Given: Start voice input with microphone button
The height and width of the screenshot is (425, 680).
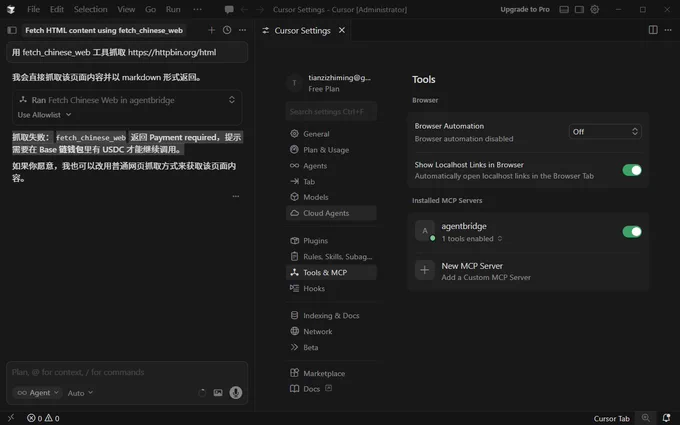Looking at the screenshot, I should (x=235, y=392).
